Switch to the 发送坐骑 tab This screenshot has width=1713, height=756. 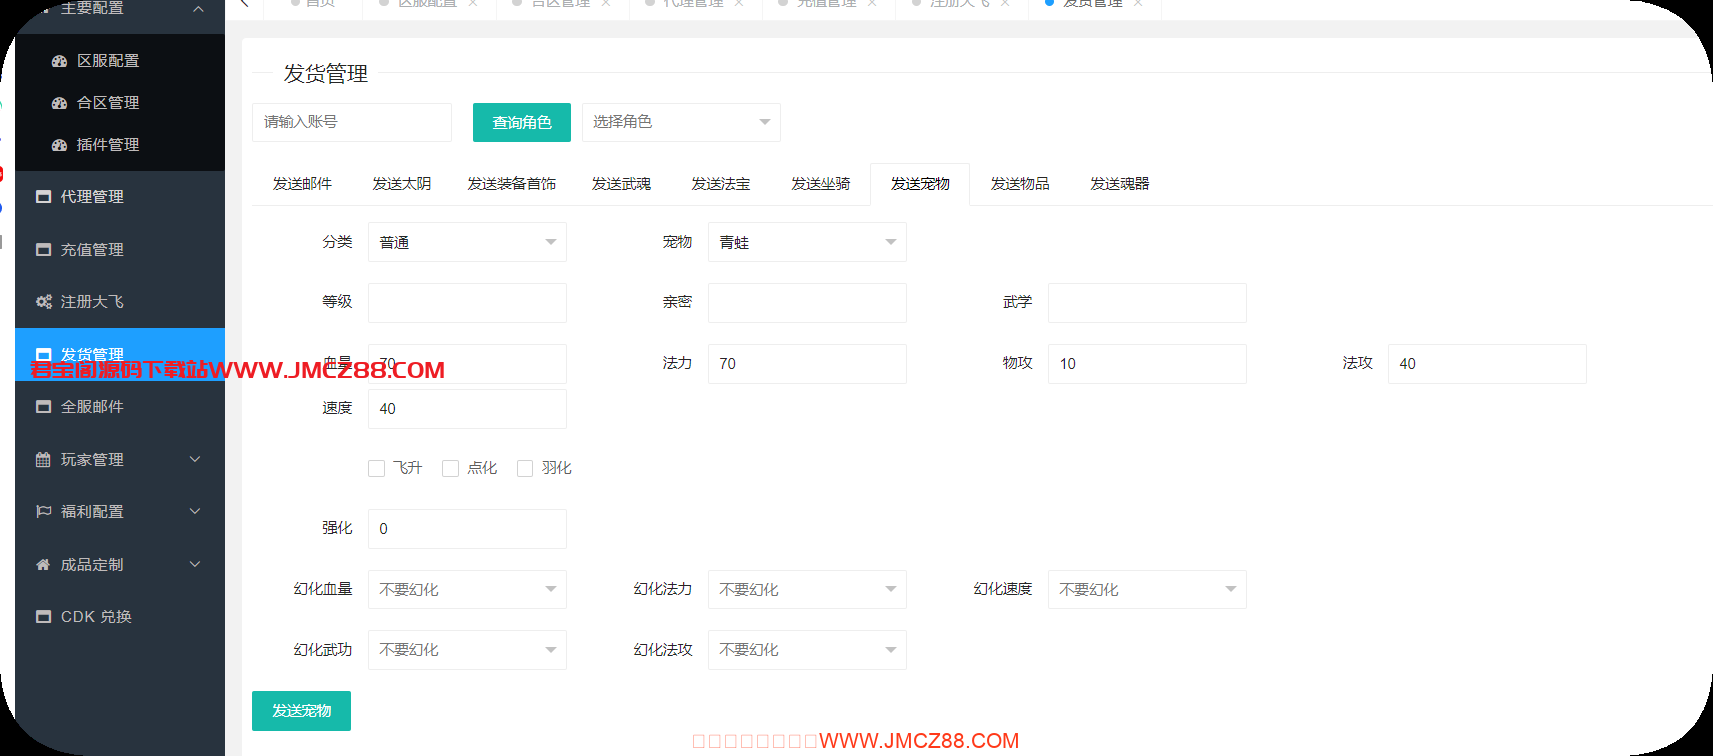821,184
